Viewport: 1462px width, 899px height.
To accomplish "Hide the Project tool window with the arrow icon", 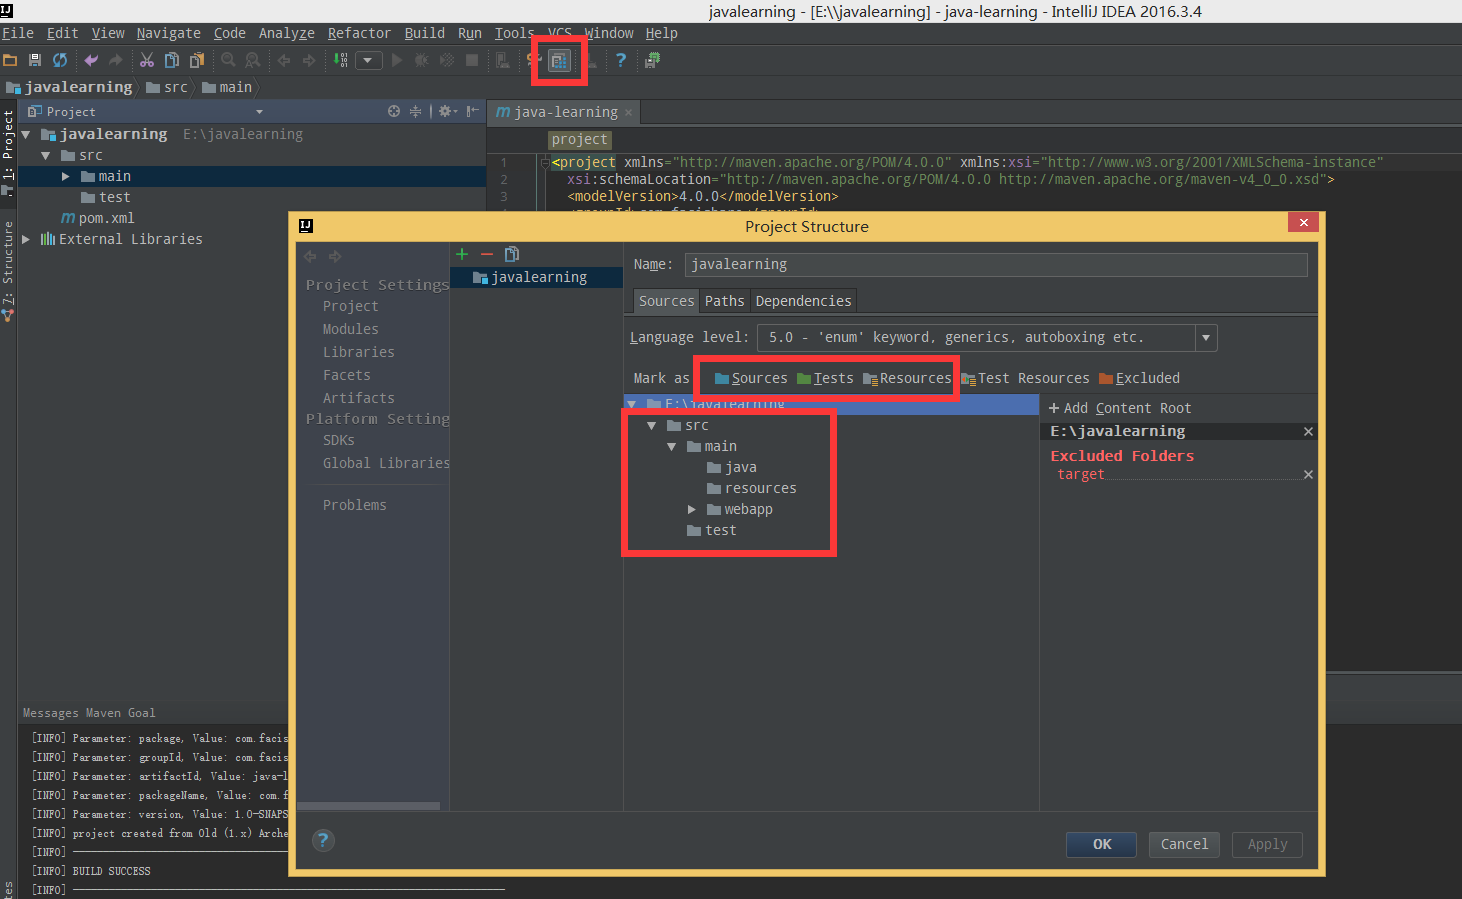I will (473, 111).
